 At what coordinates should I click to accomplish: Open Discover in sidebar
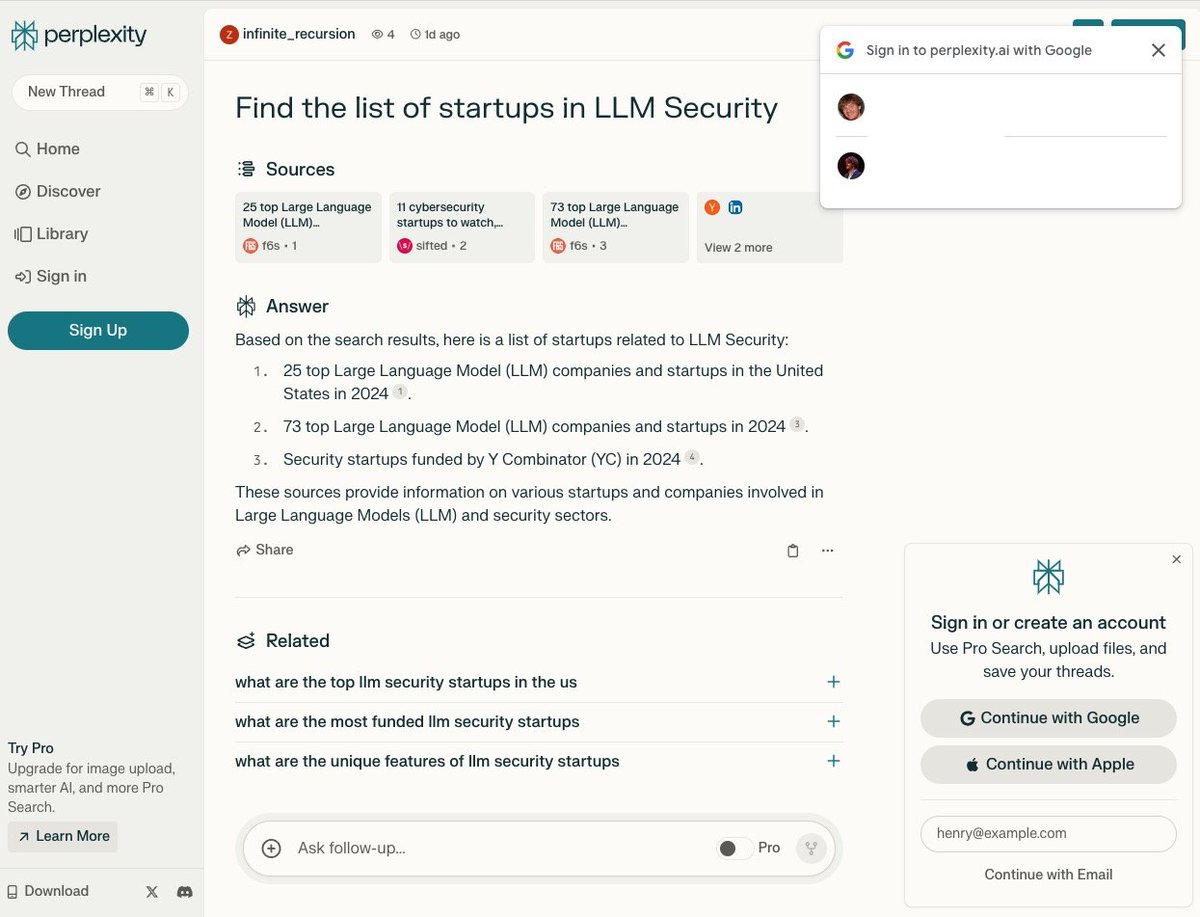point(57,191)
